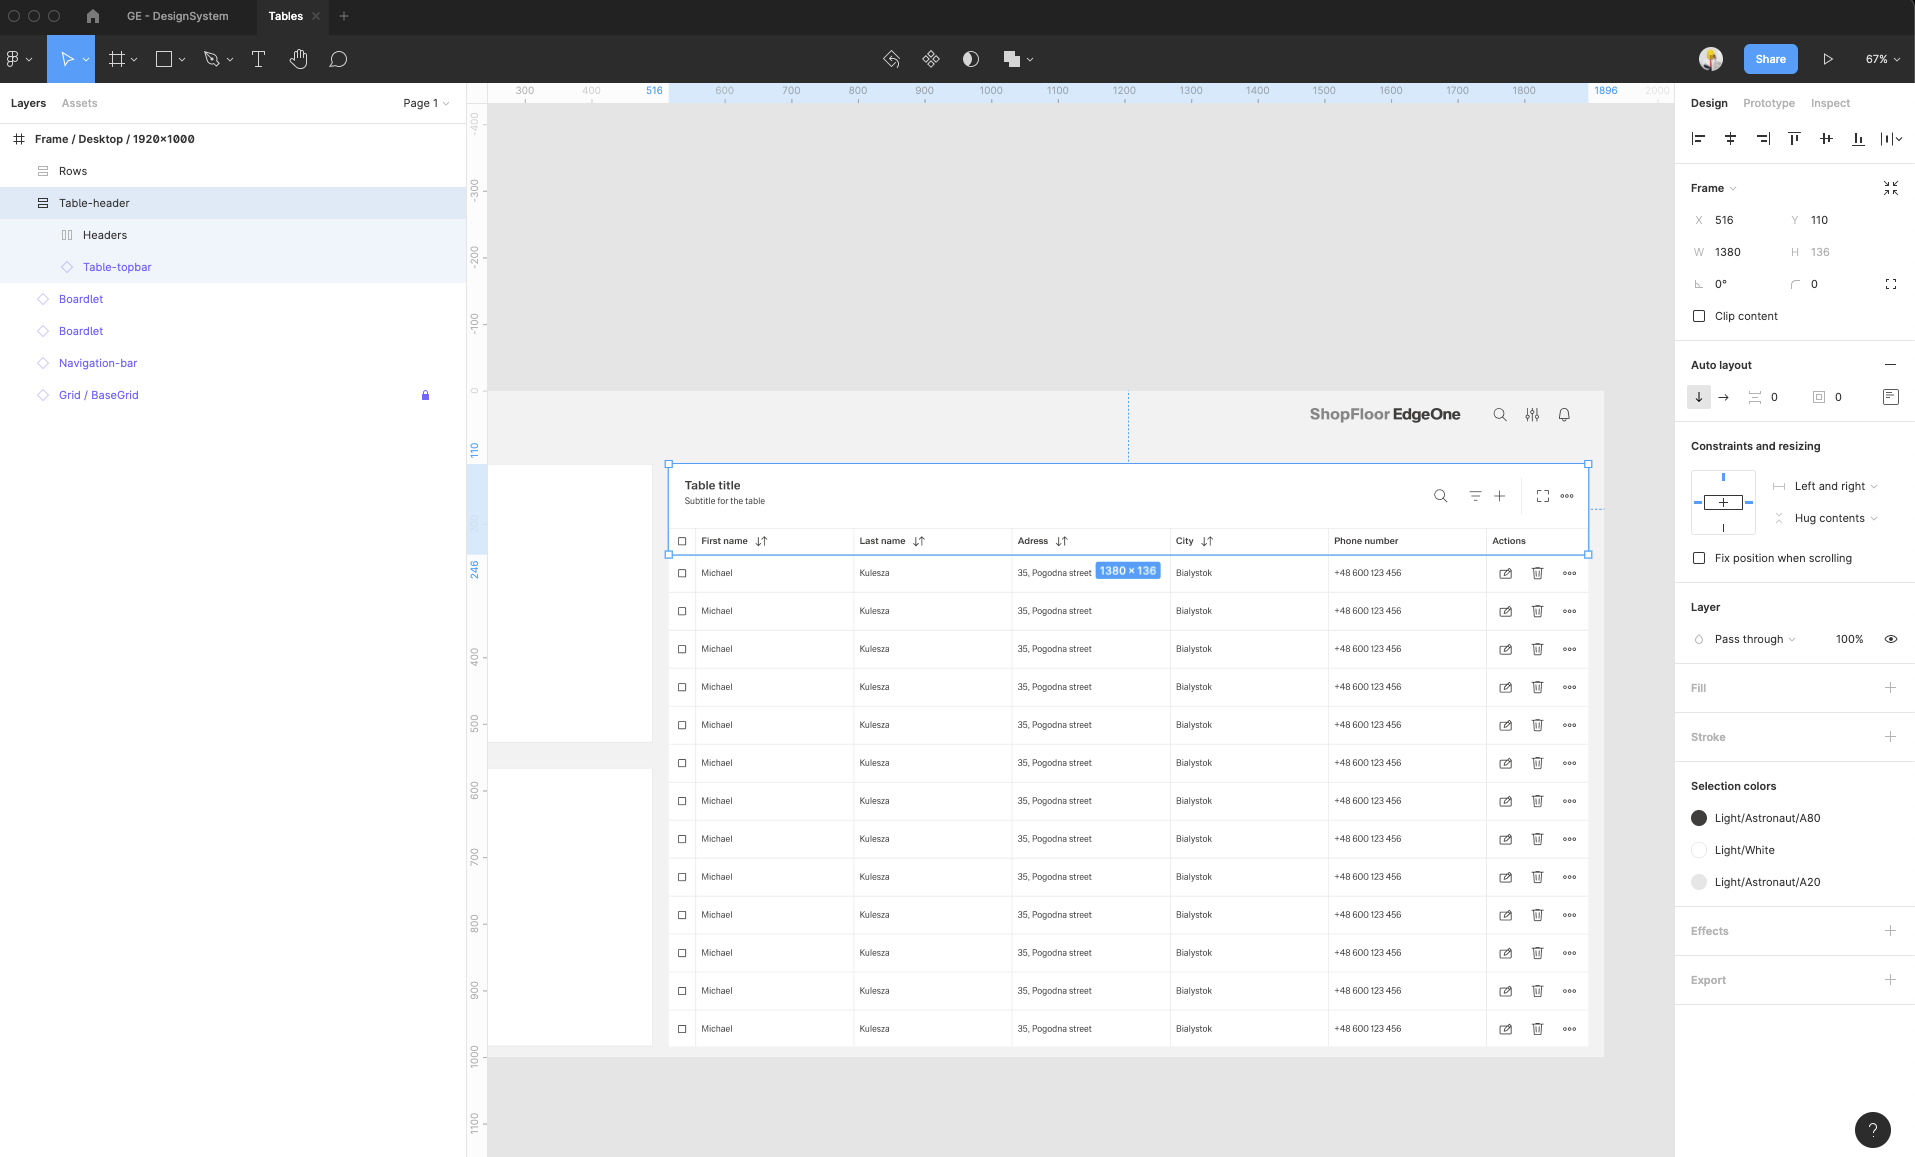Select the Text tool
The image size is (1915, 1157).
tap(258, 59)
